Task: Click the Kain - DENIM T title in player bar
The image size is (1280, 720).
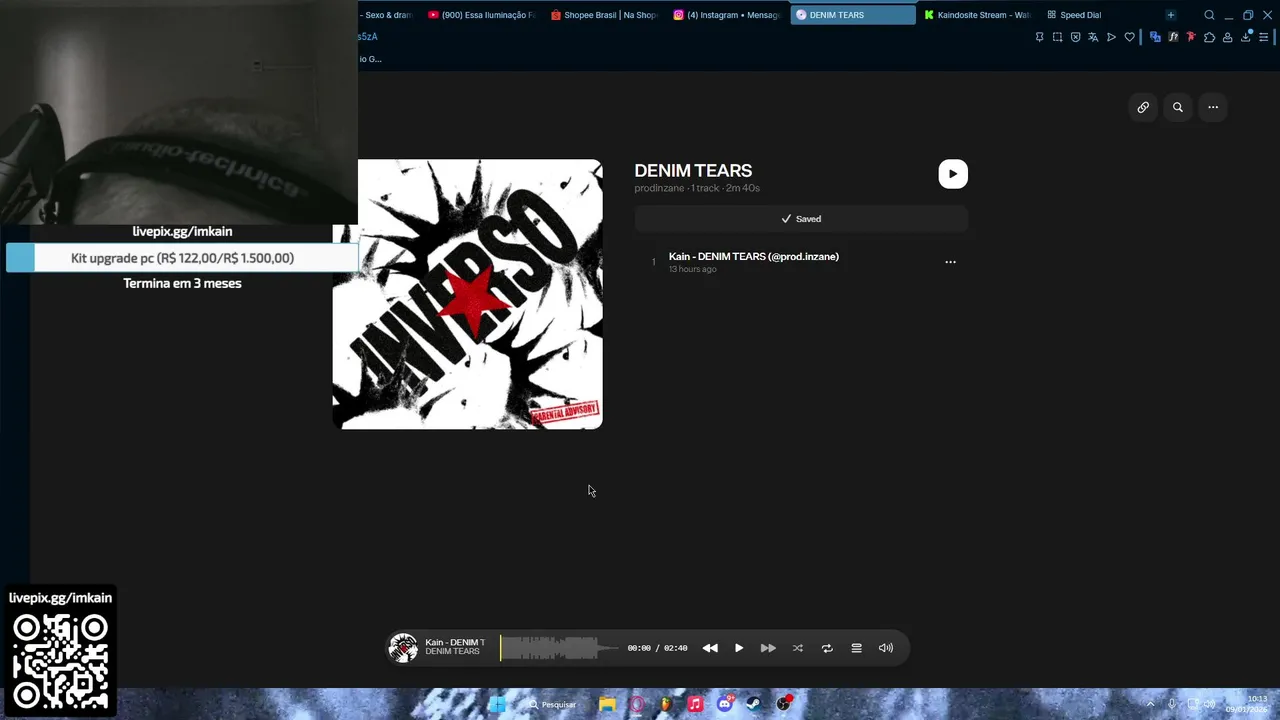Action: point(455,642)
